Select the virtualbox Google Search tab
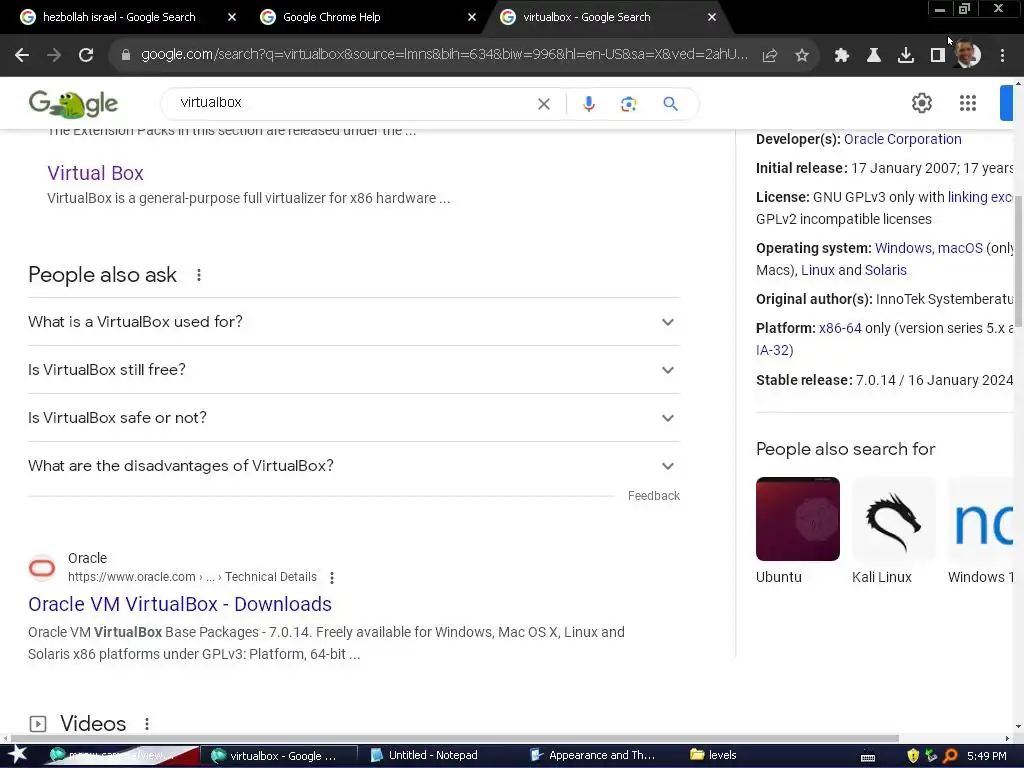1024x768 pixels. tap(586, 17)
